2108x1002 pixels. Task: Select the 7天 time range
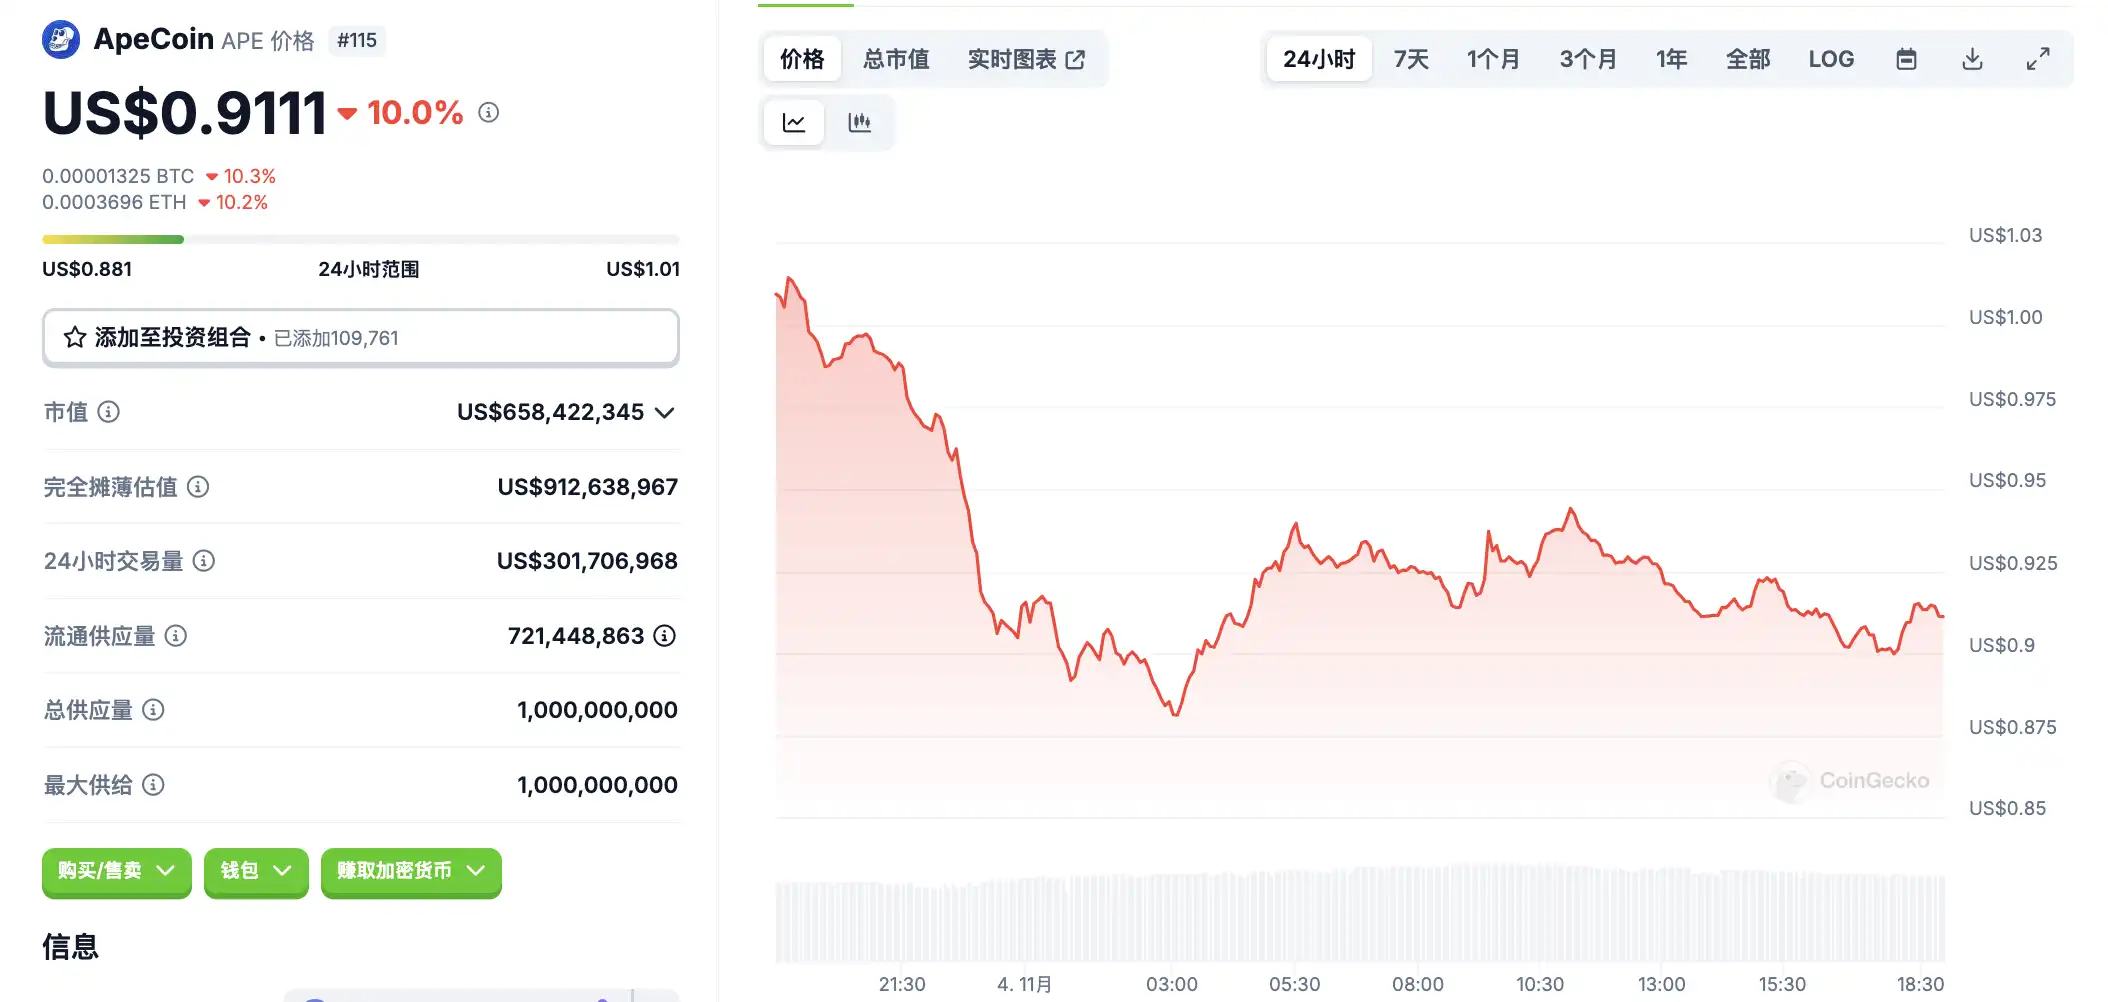pyautogui.click(x=1411, y=59)
